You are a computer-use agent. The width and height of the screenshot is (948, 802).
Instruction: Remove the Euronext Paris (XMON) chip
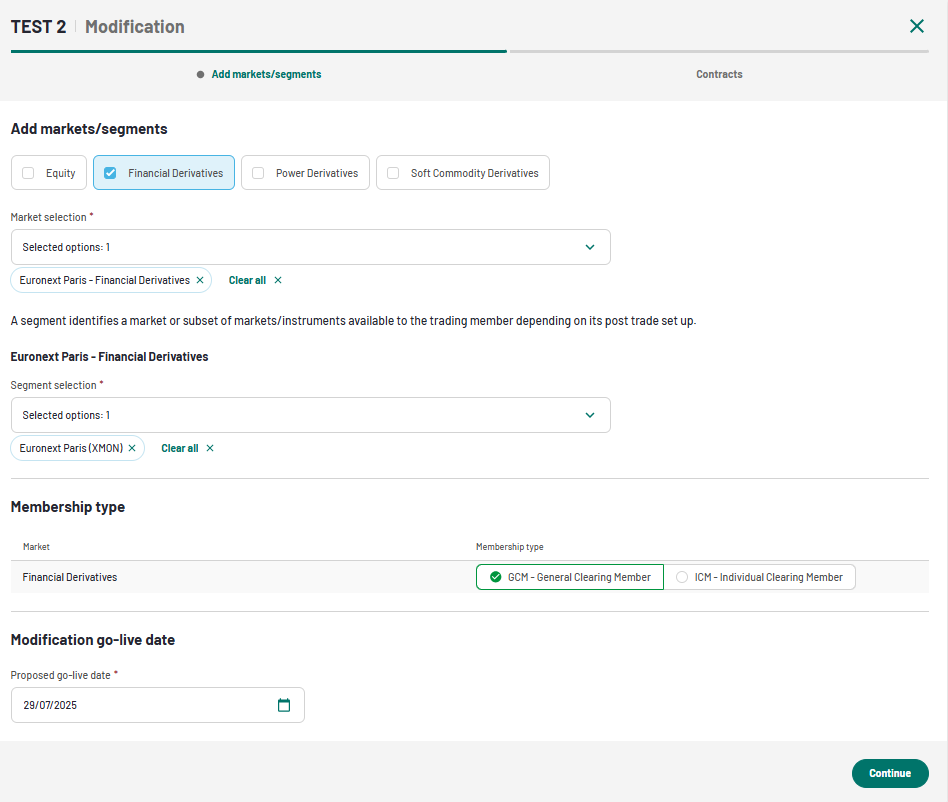click(132, 448)
